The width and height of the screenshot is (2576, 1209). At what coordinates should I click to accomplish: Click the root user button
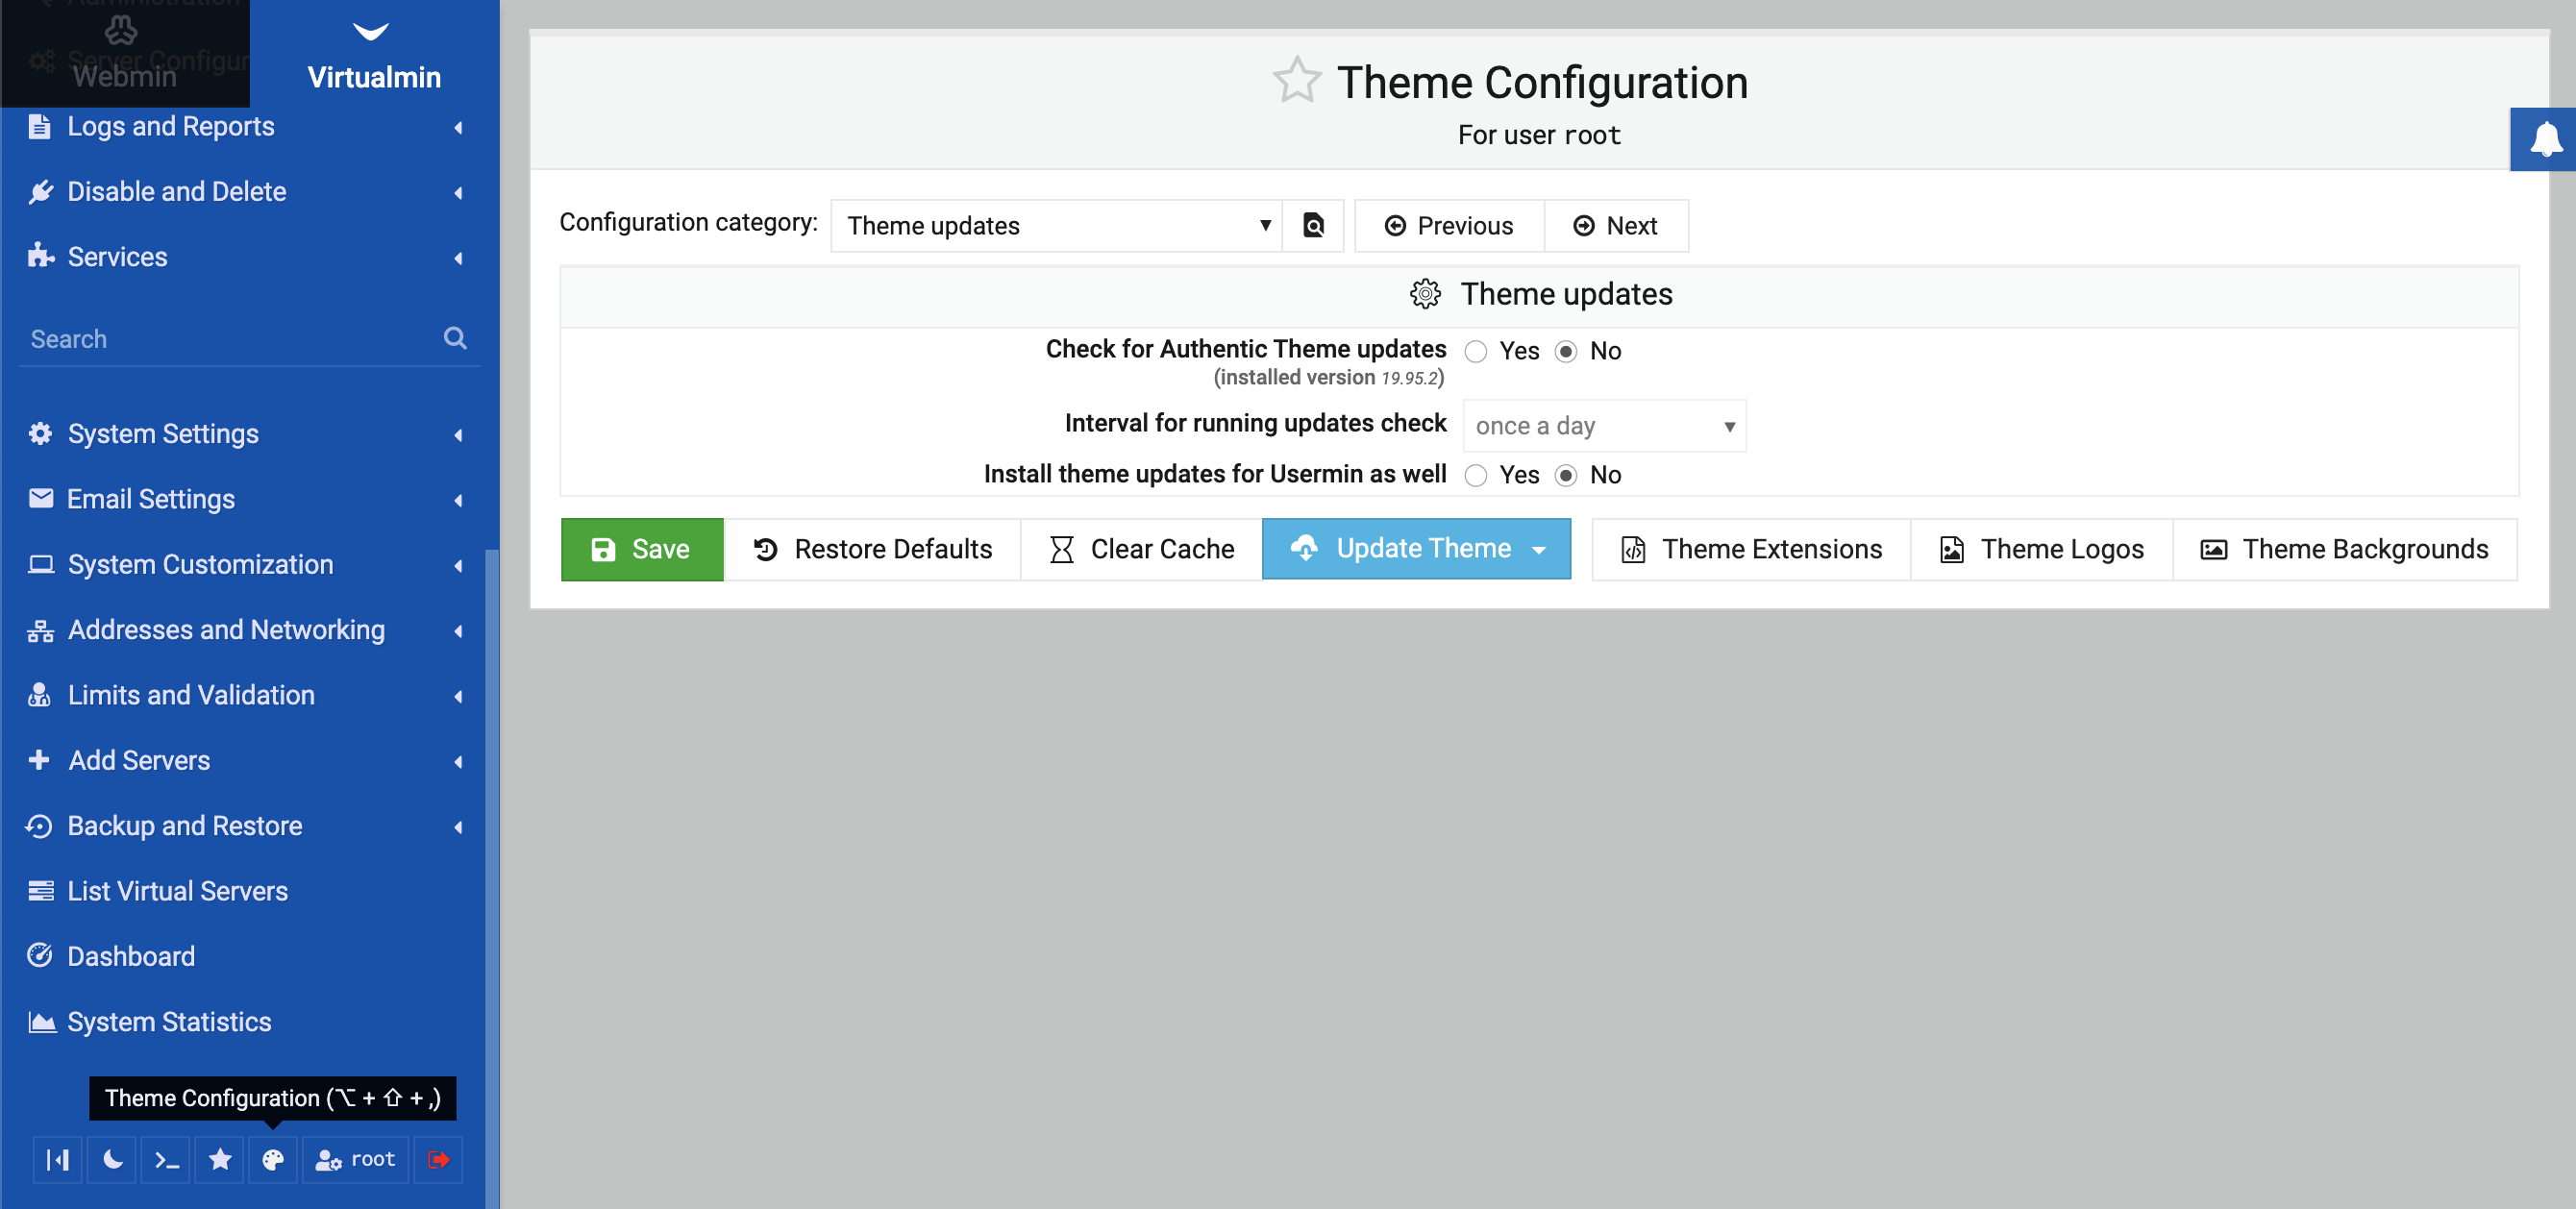(356, 1159)
